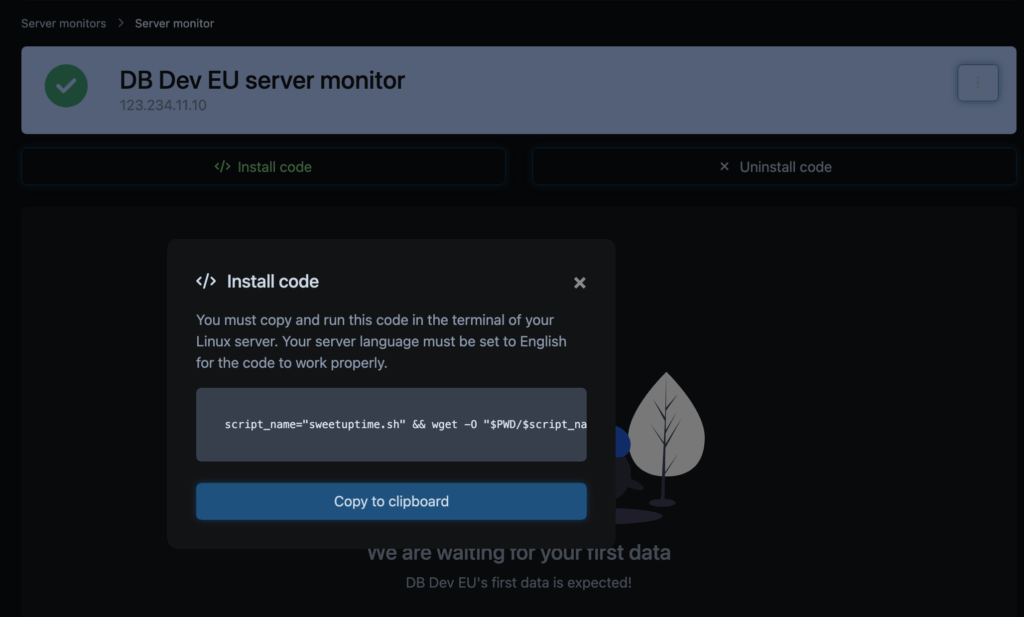The height and width of the screenshot is (617, 1024).
Task: Click the first data is expected message
Action: point(518,582)
